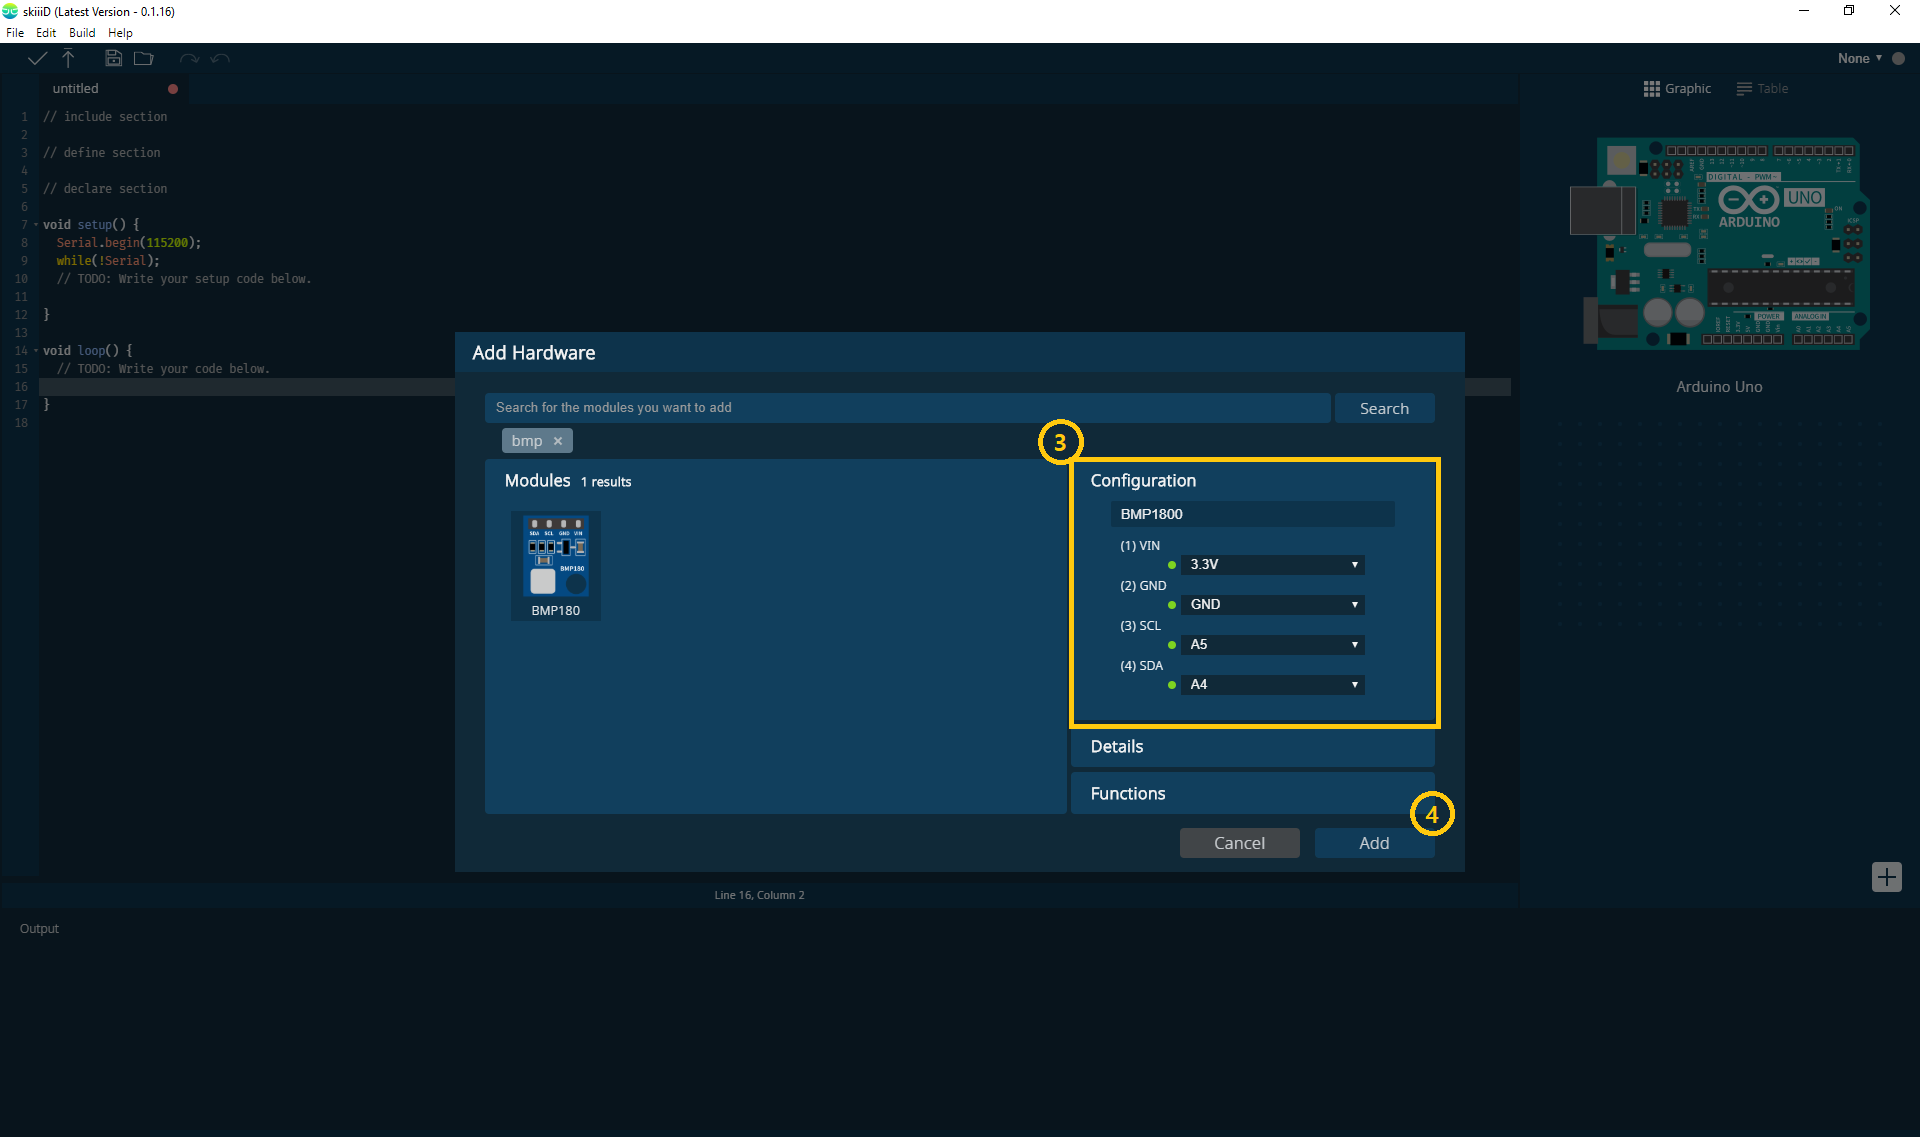
Task: Click the Cancel button to dismiss
Action: [x=1238, y=842]
